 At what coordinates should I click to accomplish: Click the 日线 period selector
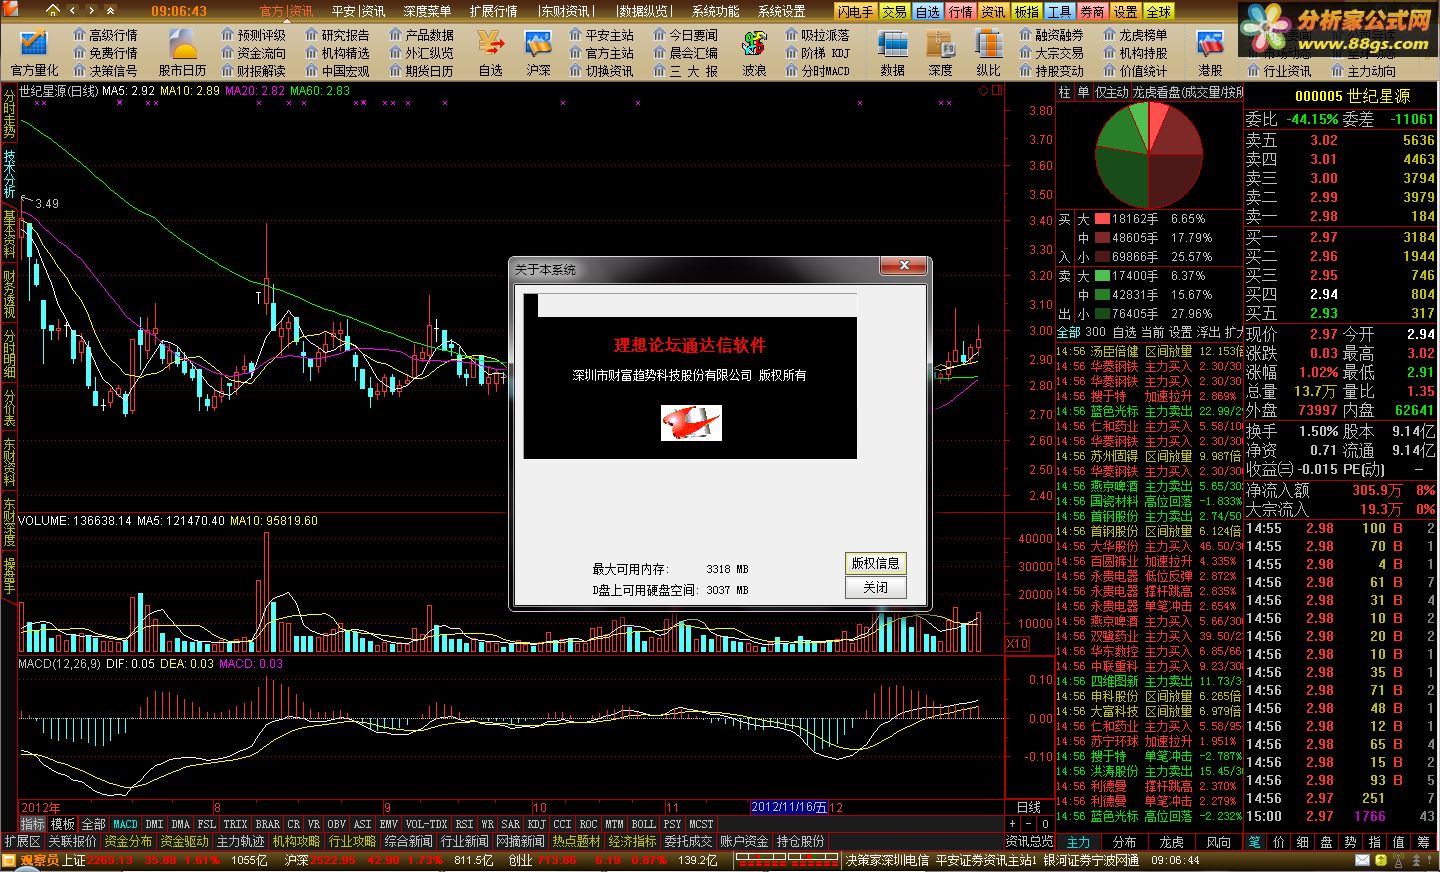(x=1029, y=807)
